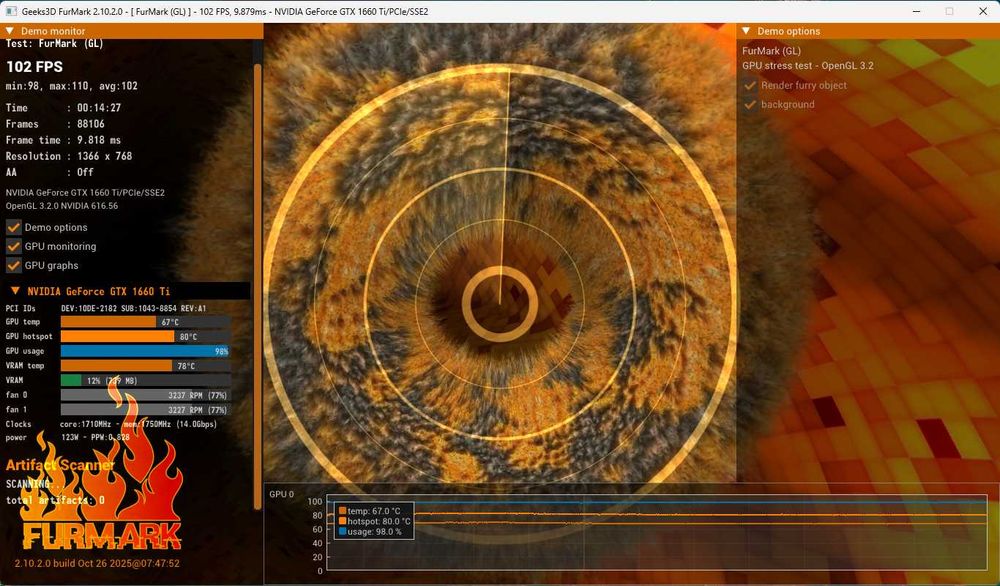Click the orange temp legend swatch in graph

click(342, 511)
